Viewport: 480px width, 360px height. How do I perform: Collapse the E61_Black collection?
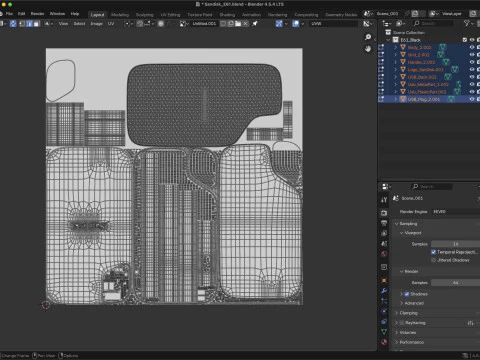tap(388, 40)
